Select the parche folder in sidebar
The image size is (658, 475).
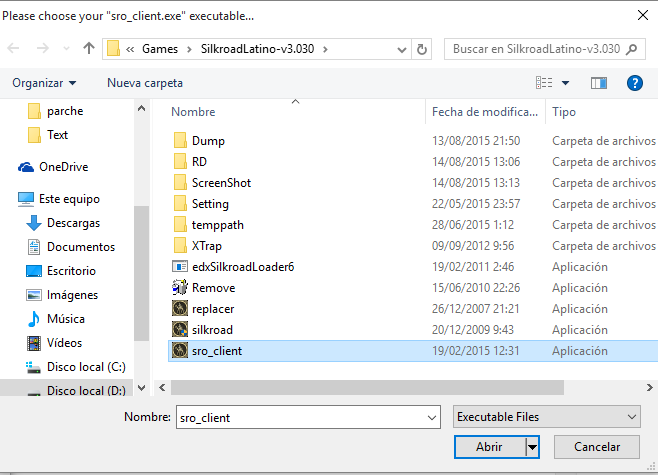point(65,111)
